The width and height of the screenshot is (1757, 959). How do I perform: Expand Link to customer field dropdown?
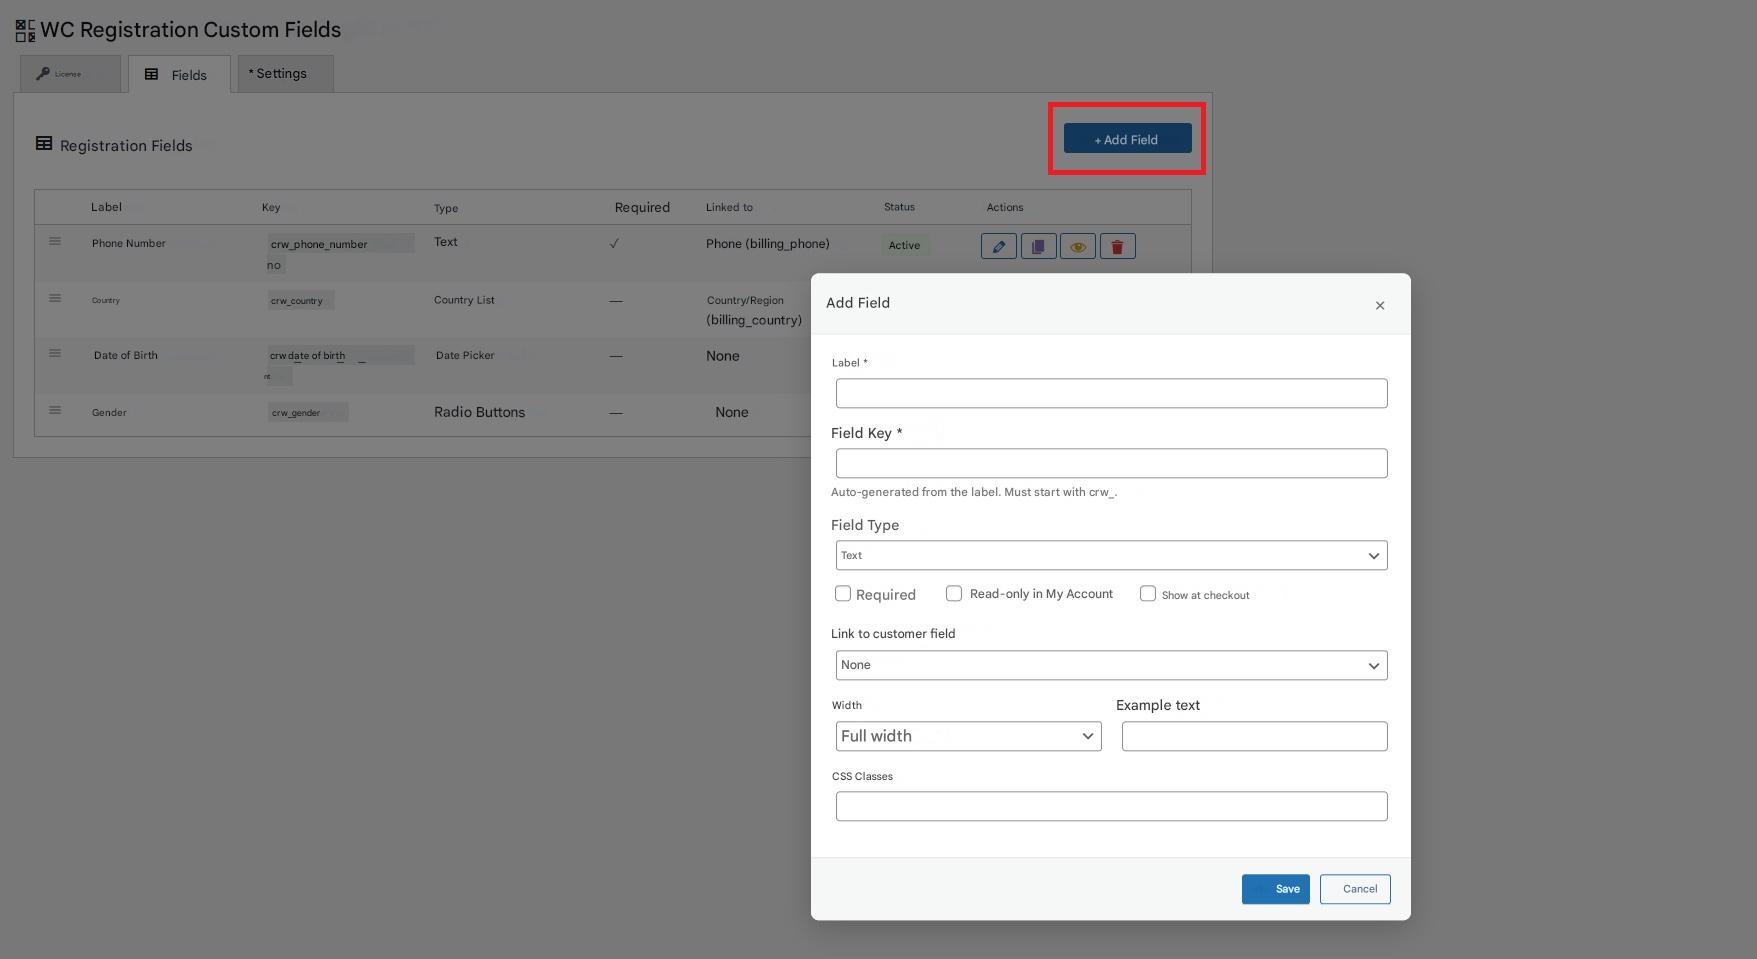[x=1110, y=666]
